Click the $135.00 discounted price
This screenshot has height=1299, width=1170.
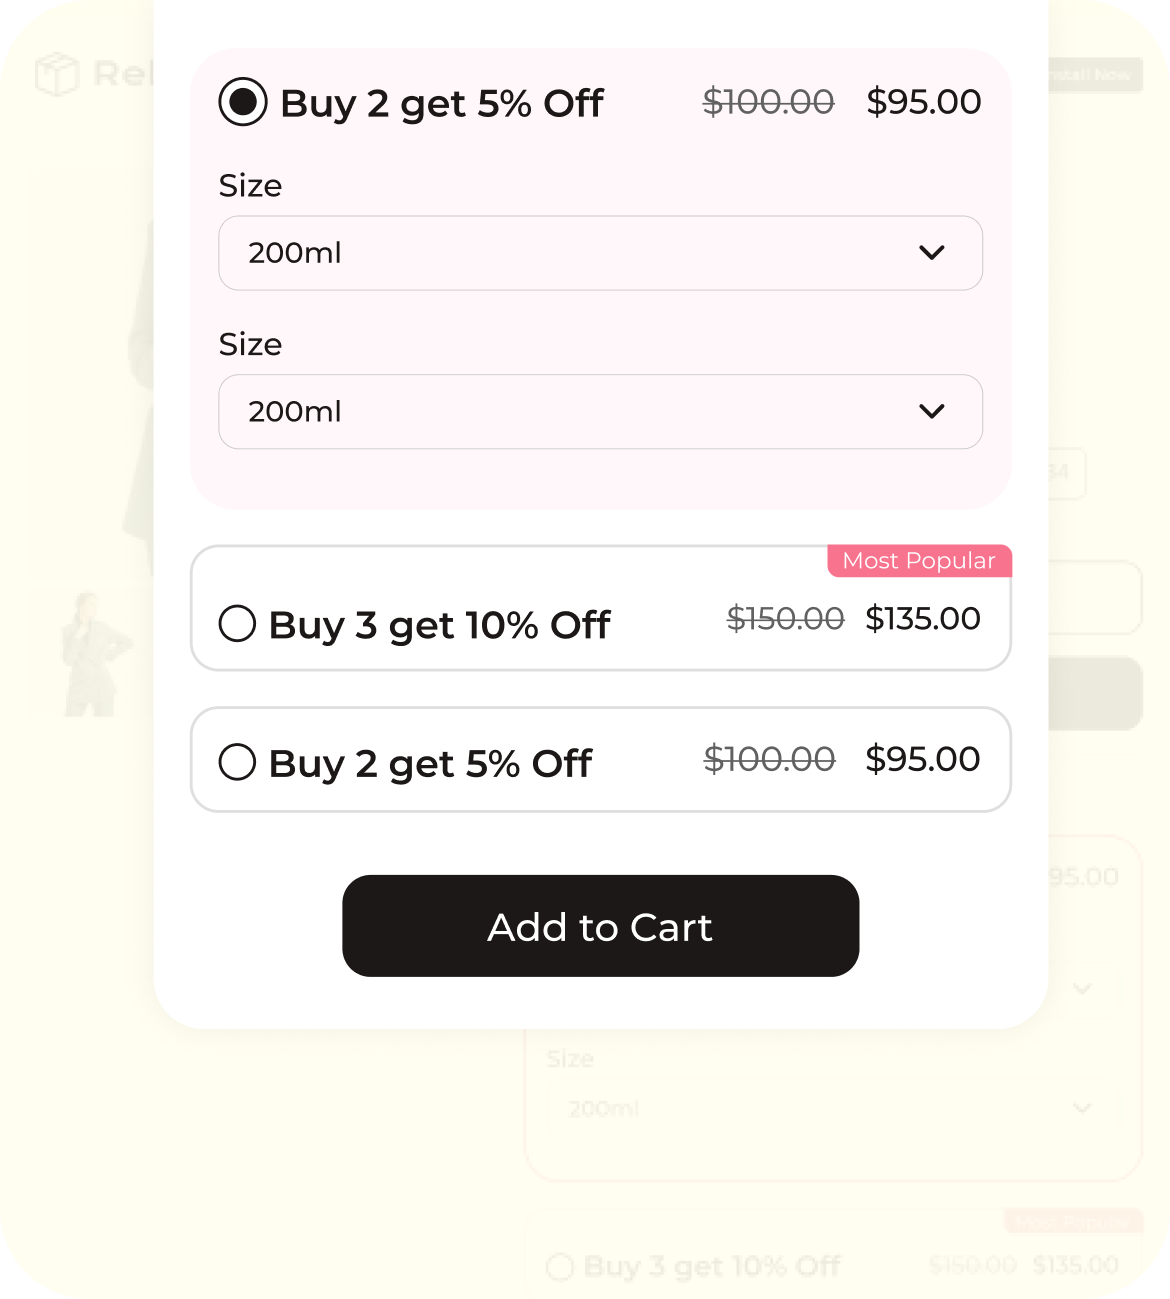tap(922, 619)
